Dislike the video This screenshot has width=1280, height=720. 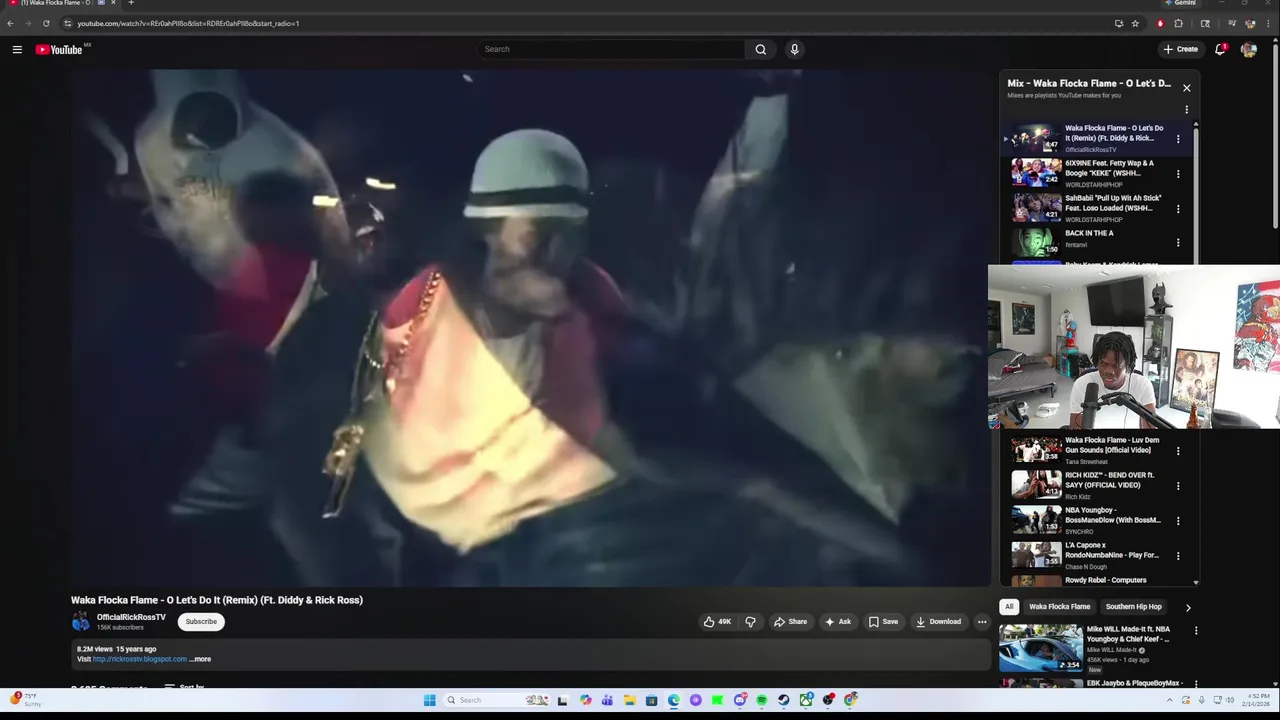[x=750, y=622]
